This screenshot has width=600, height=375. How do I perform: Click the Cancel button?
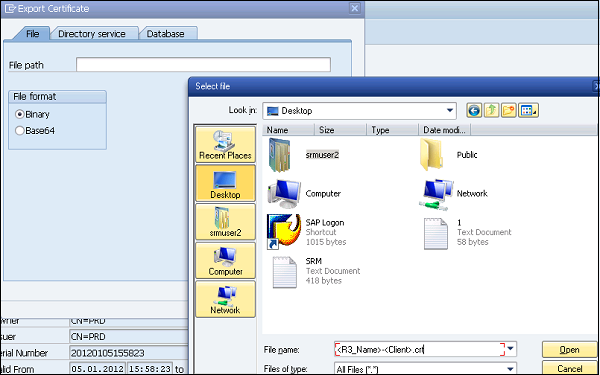click(569, 368)
